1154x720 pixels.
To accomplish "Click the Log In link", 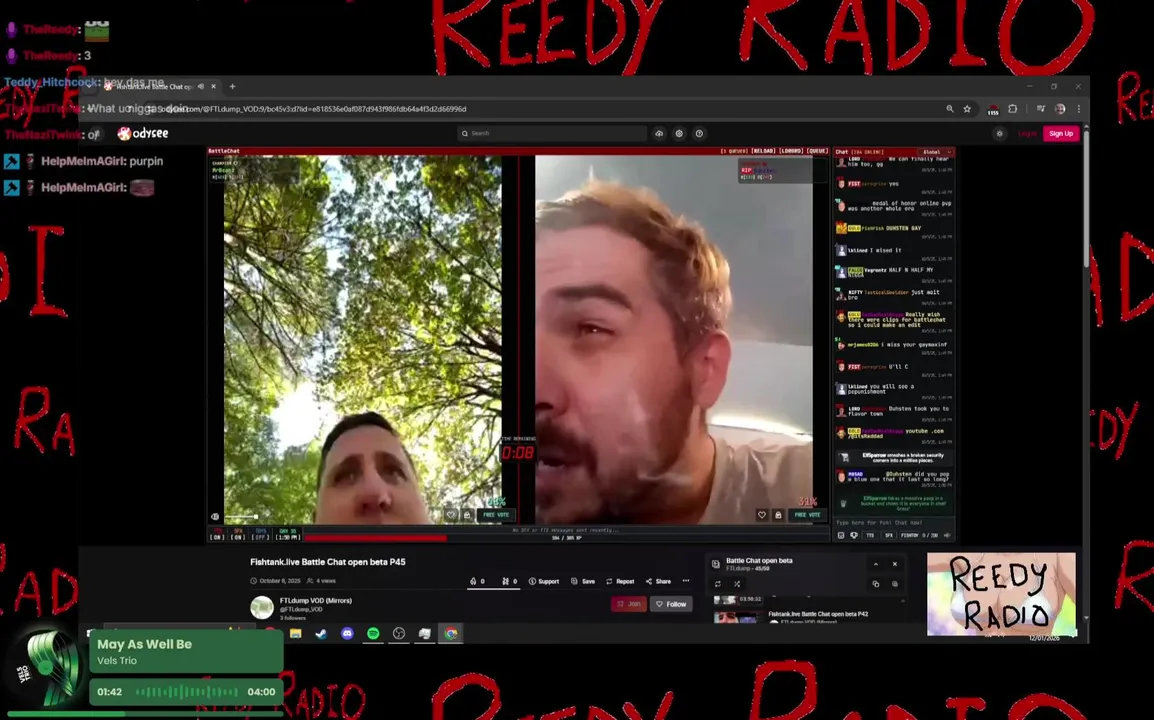I will pos(1027,133).
